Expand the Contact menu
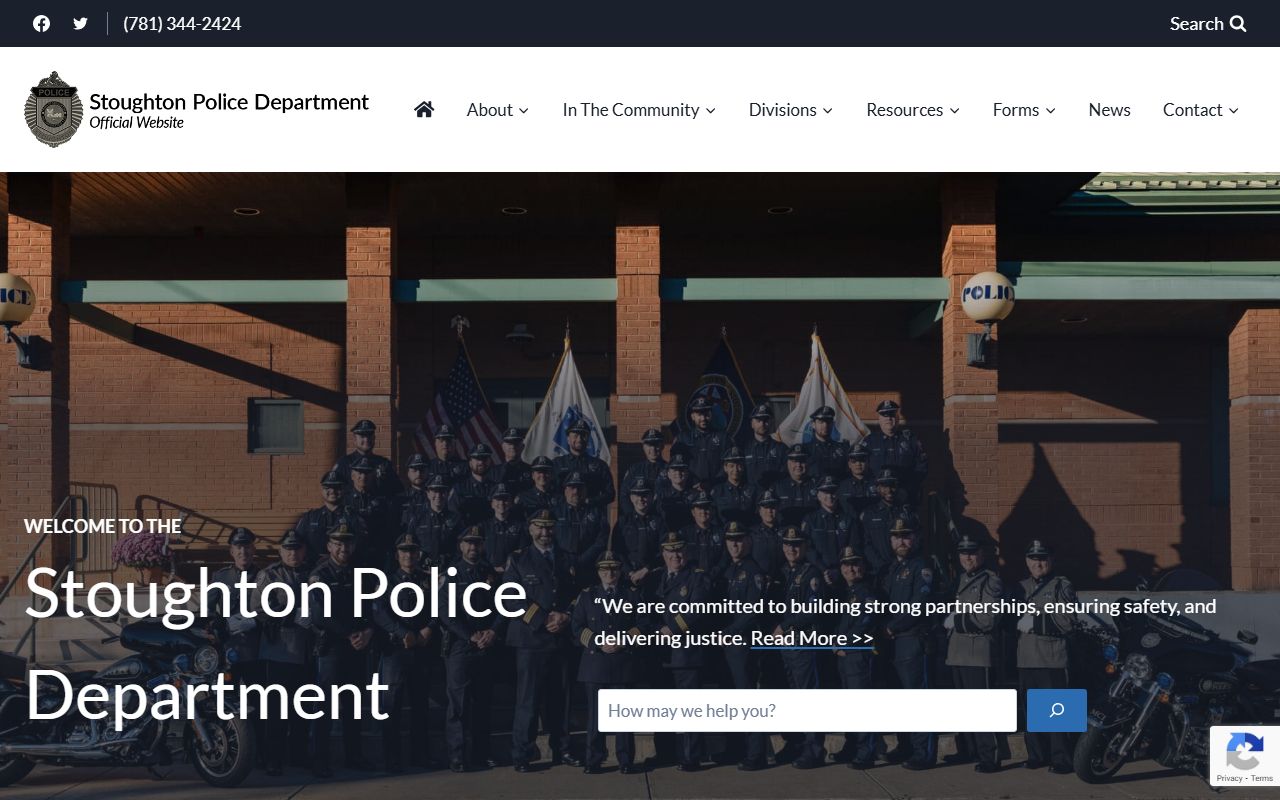 tap(1201, 110)
